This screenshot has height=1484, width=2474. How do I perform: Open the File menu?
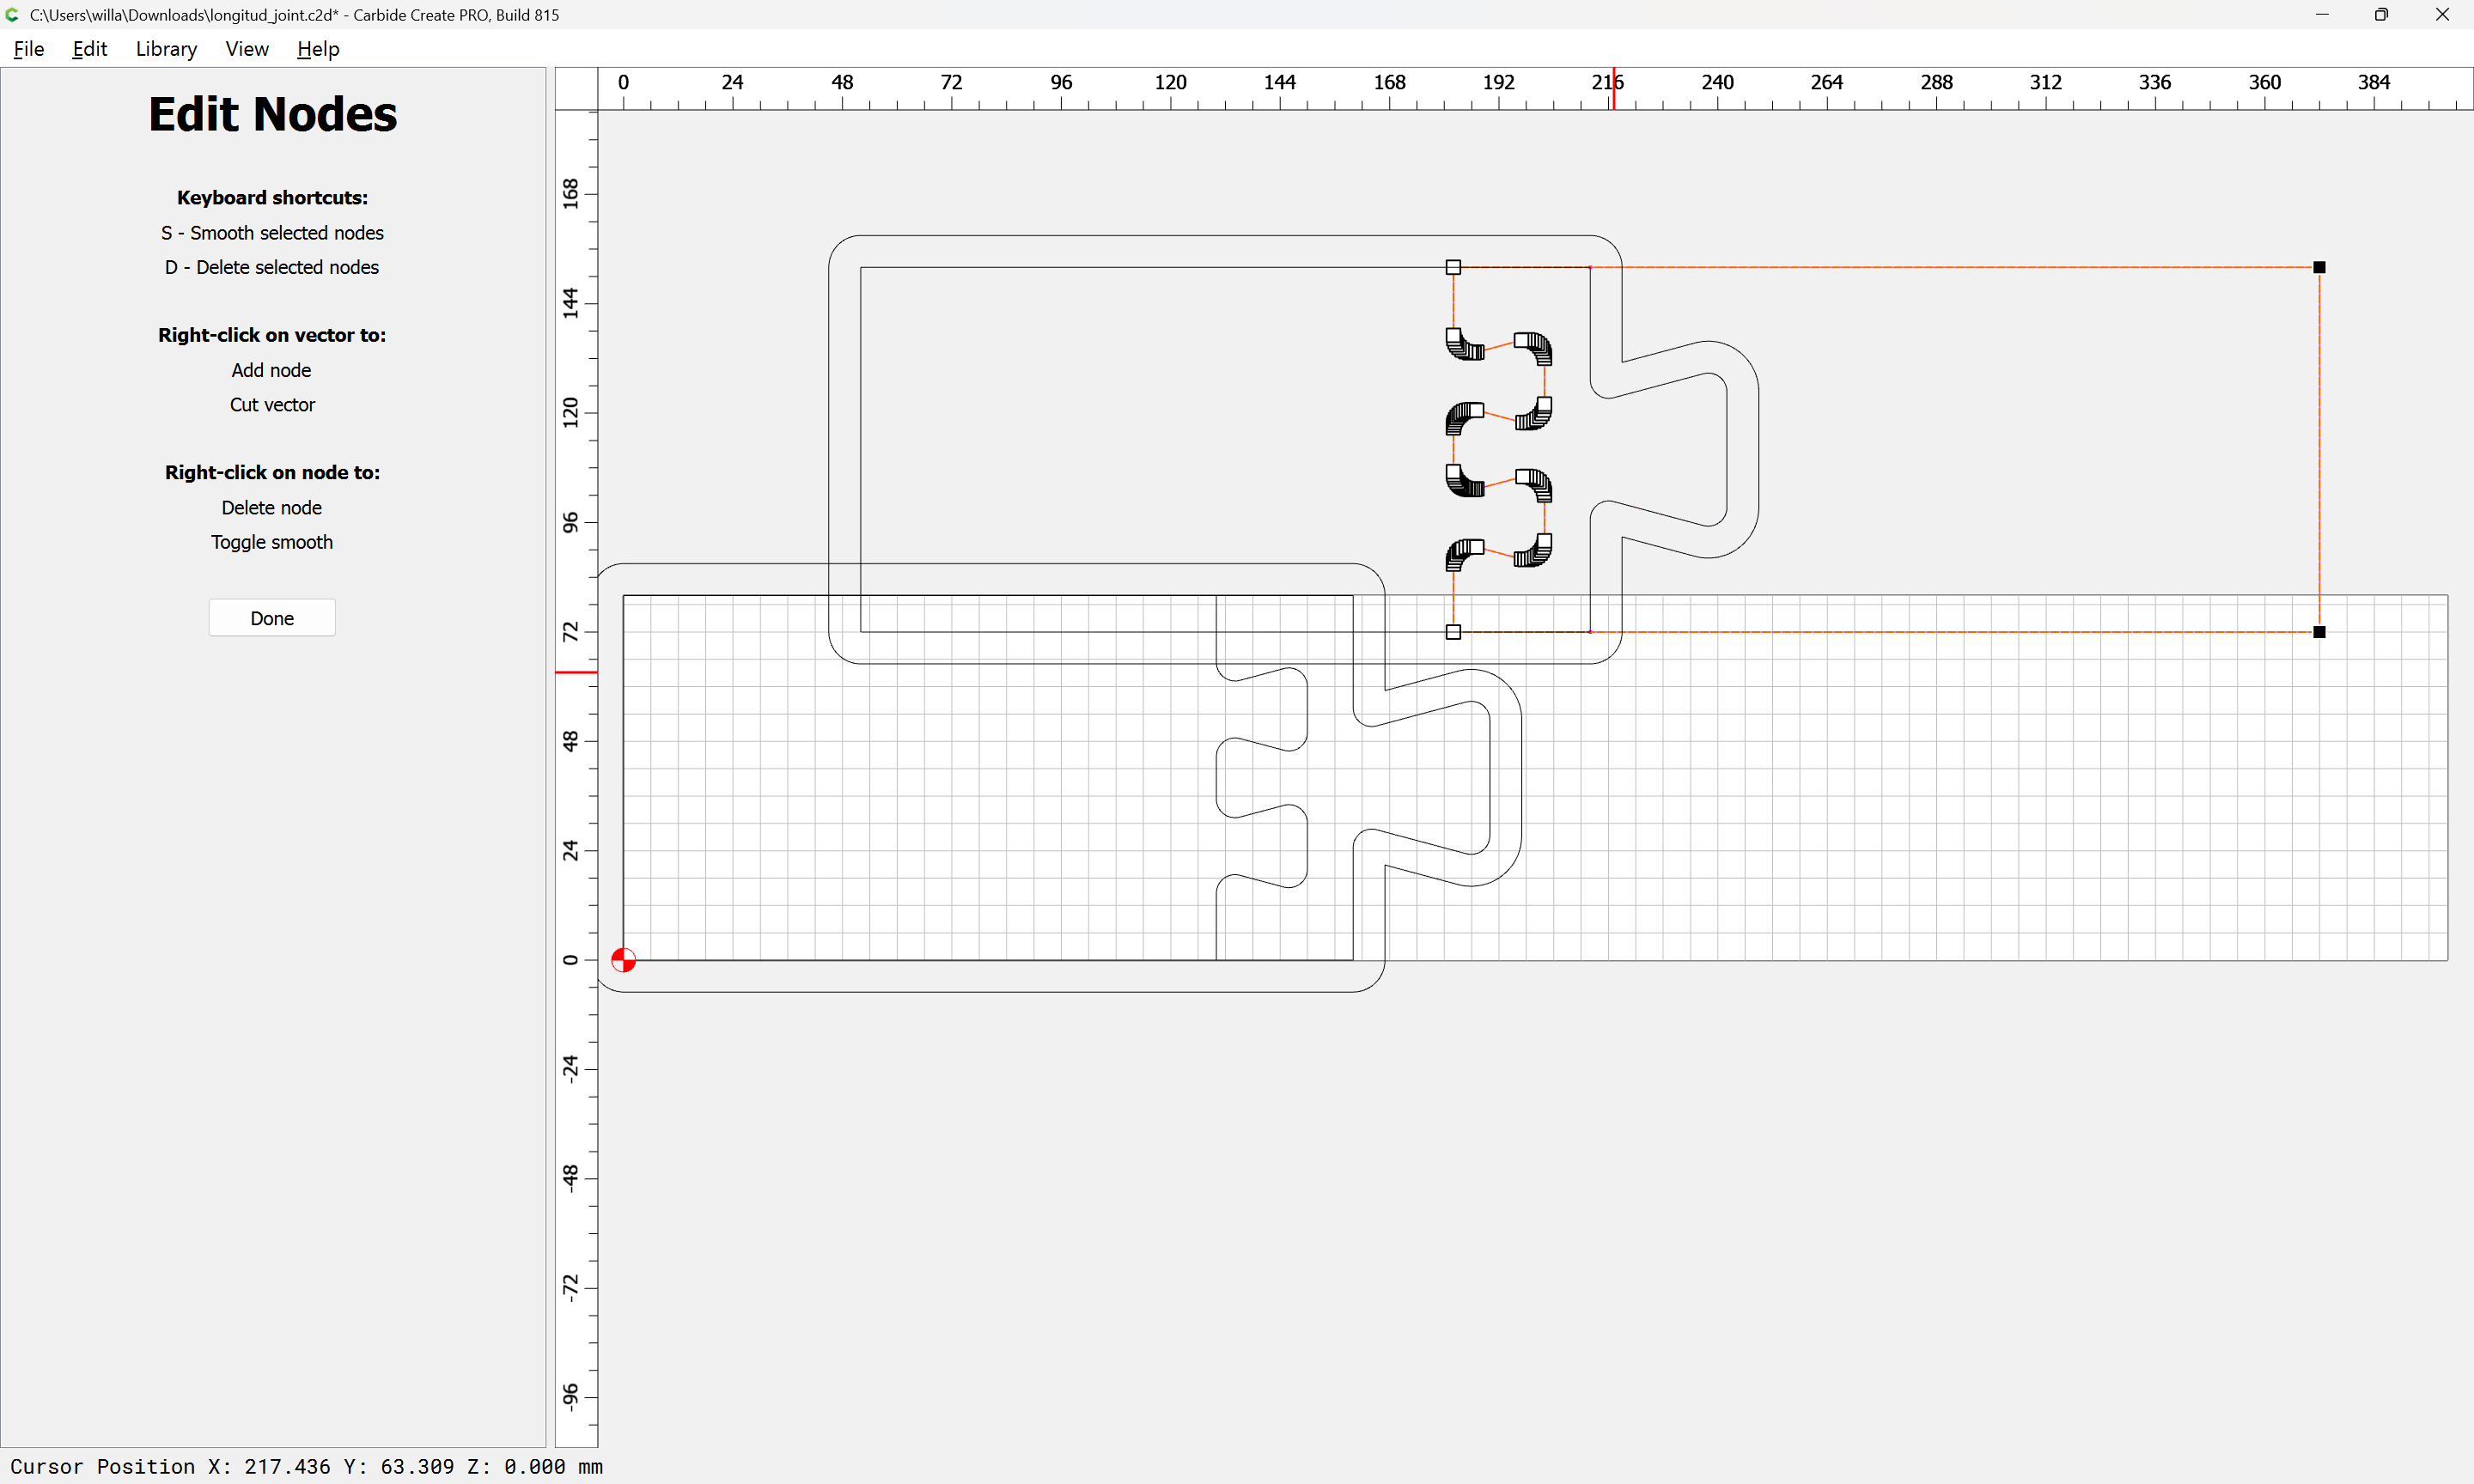tap(29, 49)
